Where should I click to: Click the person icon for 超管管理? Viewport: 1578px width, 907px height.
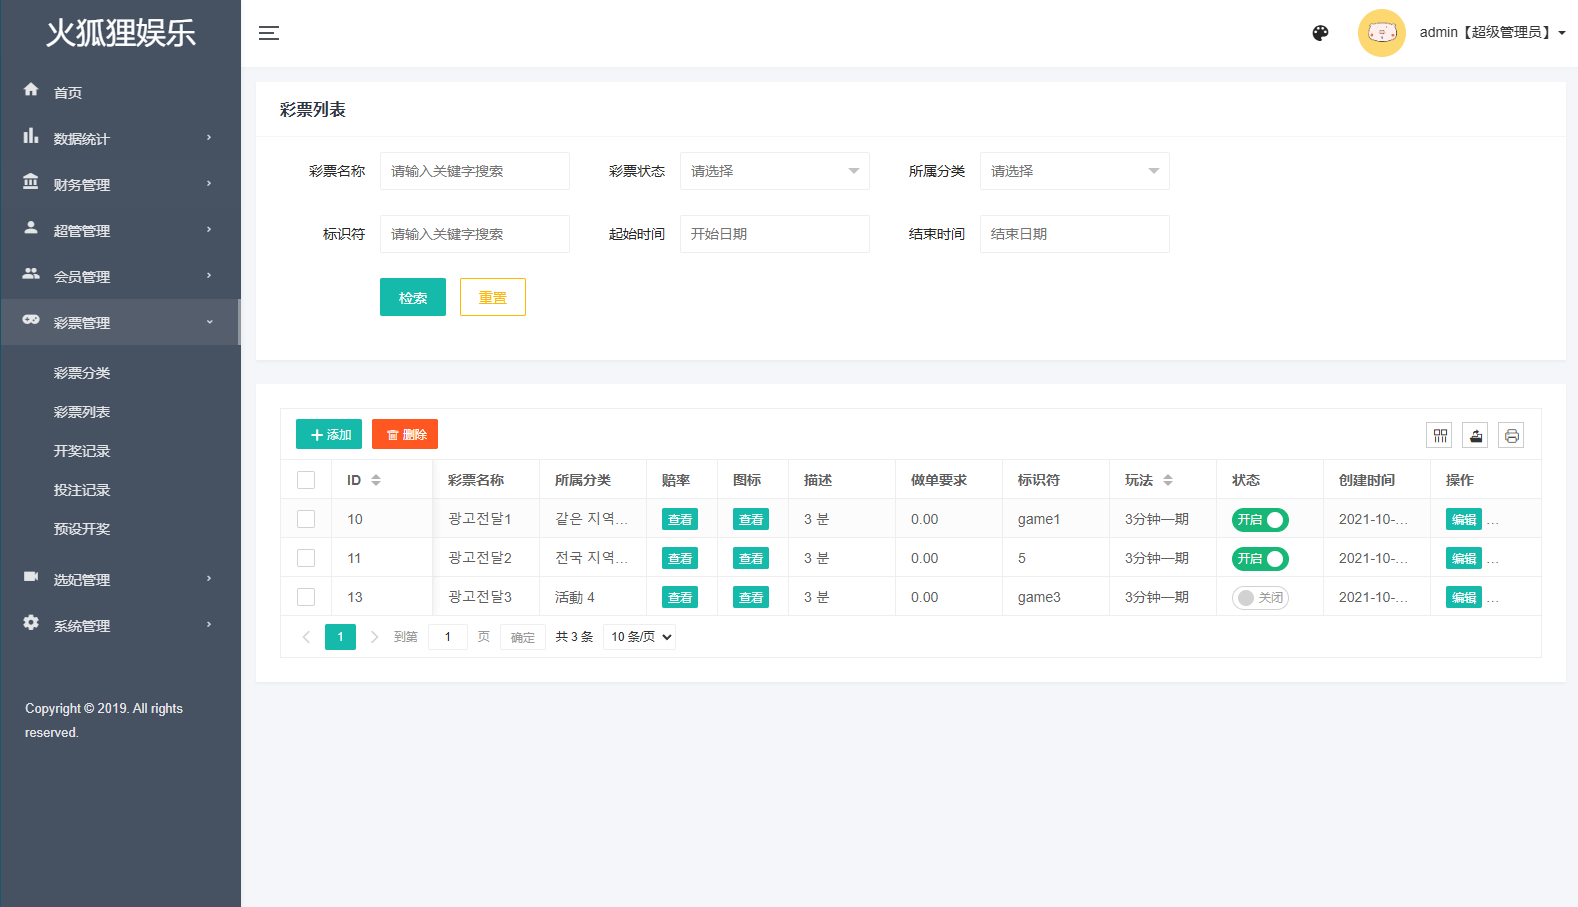(31, 228)
